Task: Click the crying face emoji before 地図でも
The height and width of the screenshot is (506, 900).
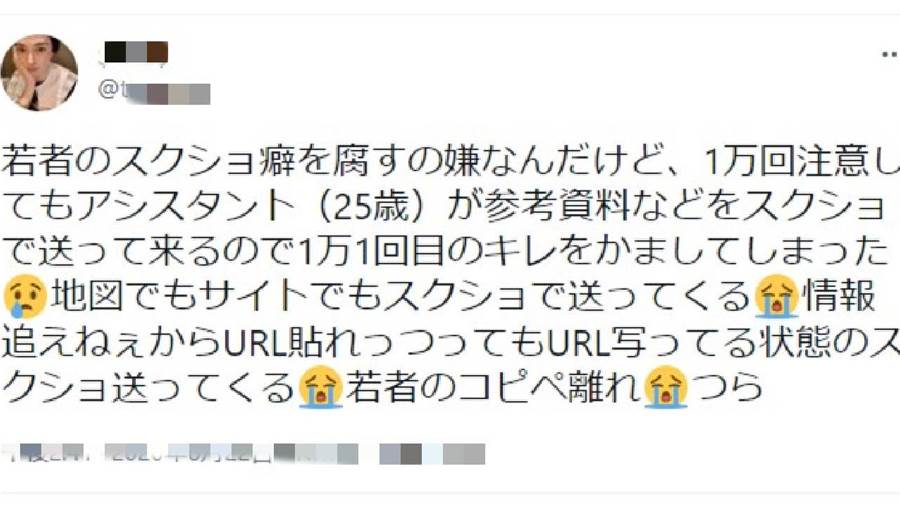Action: pos(25,297)
